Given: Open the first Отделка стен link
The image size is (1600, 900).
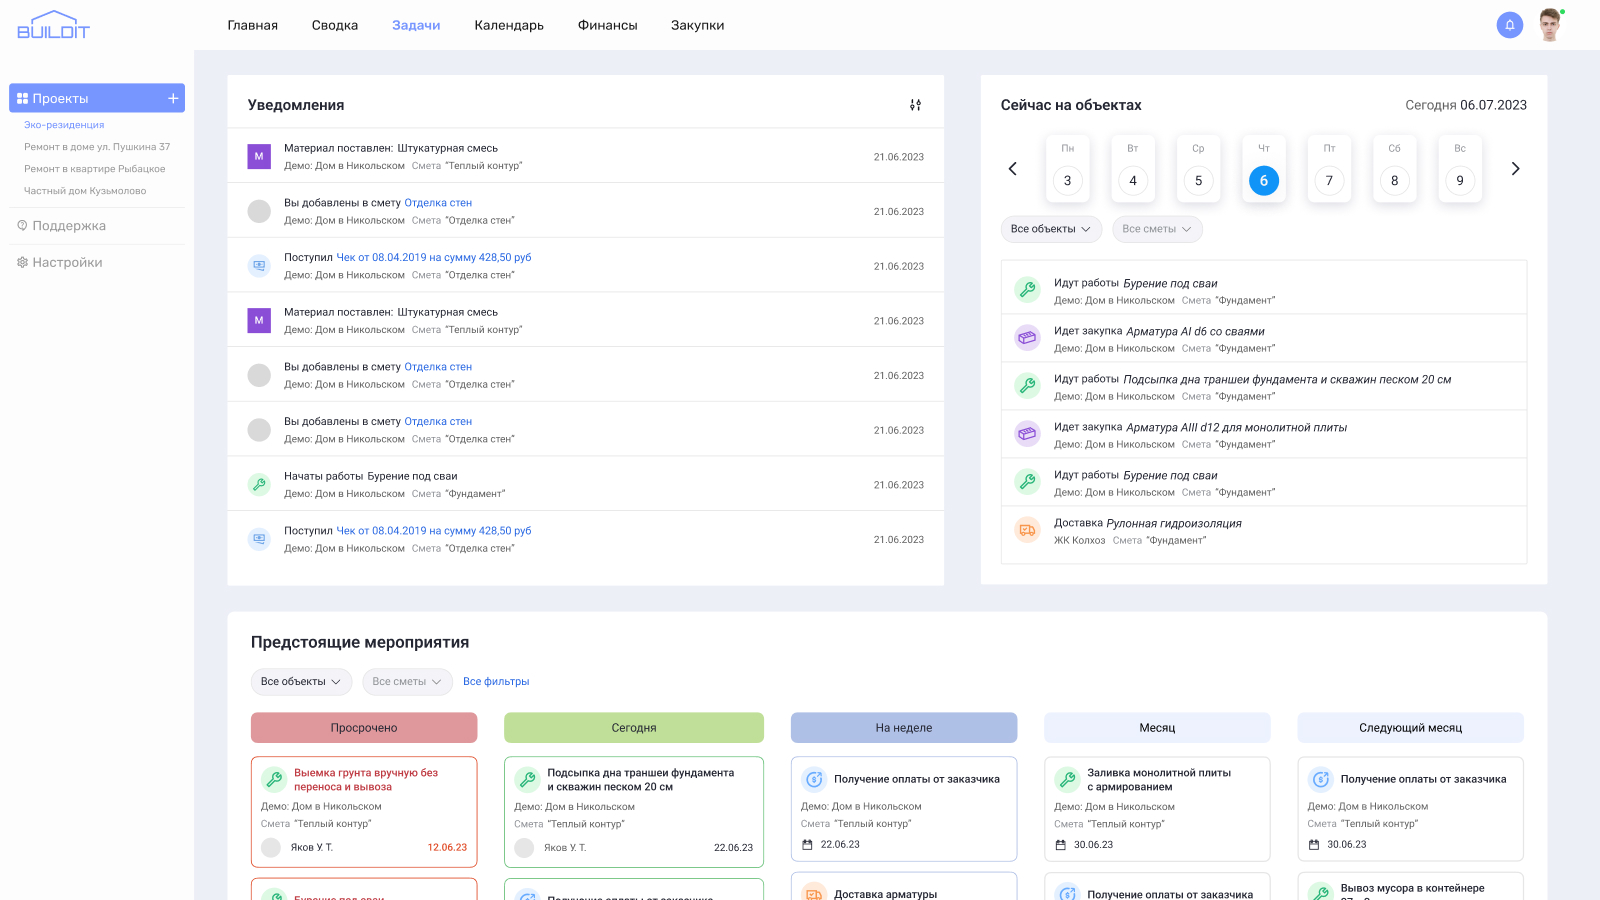Looking at the screenshot, I should (x=438, y=203).
